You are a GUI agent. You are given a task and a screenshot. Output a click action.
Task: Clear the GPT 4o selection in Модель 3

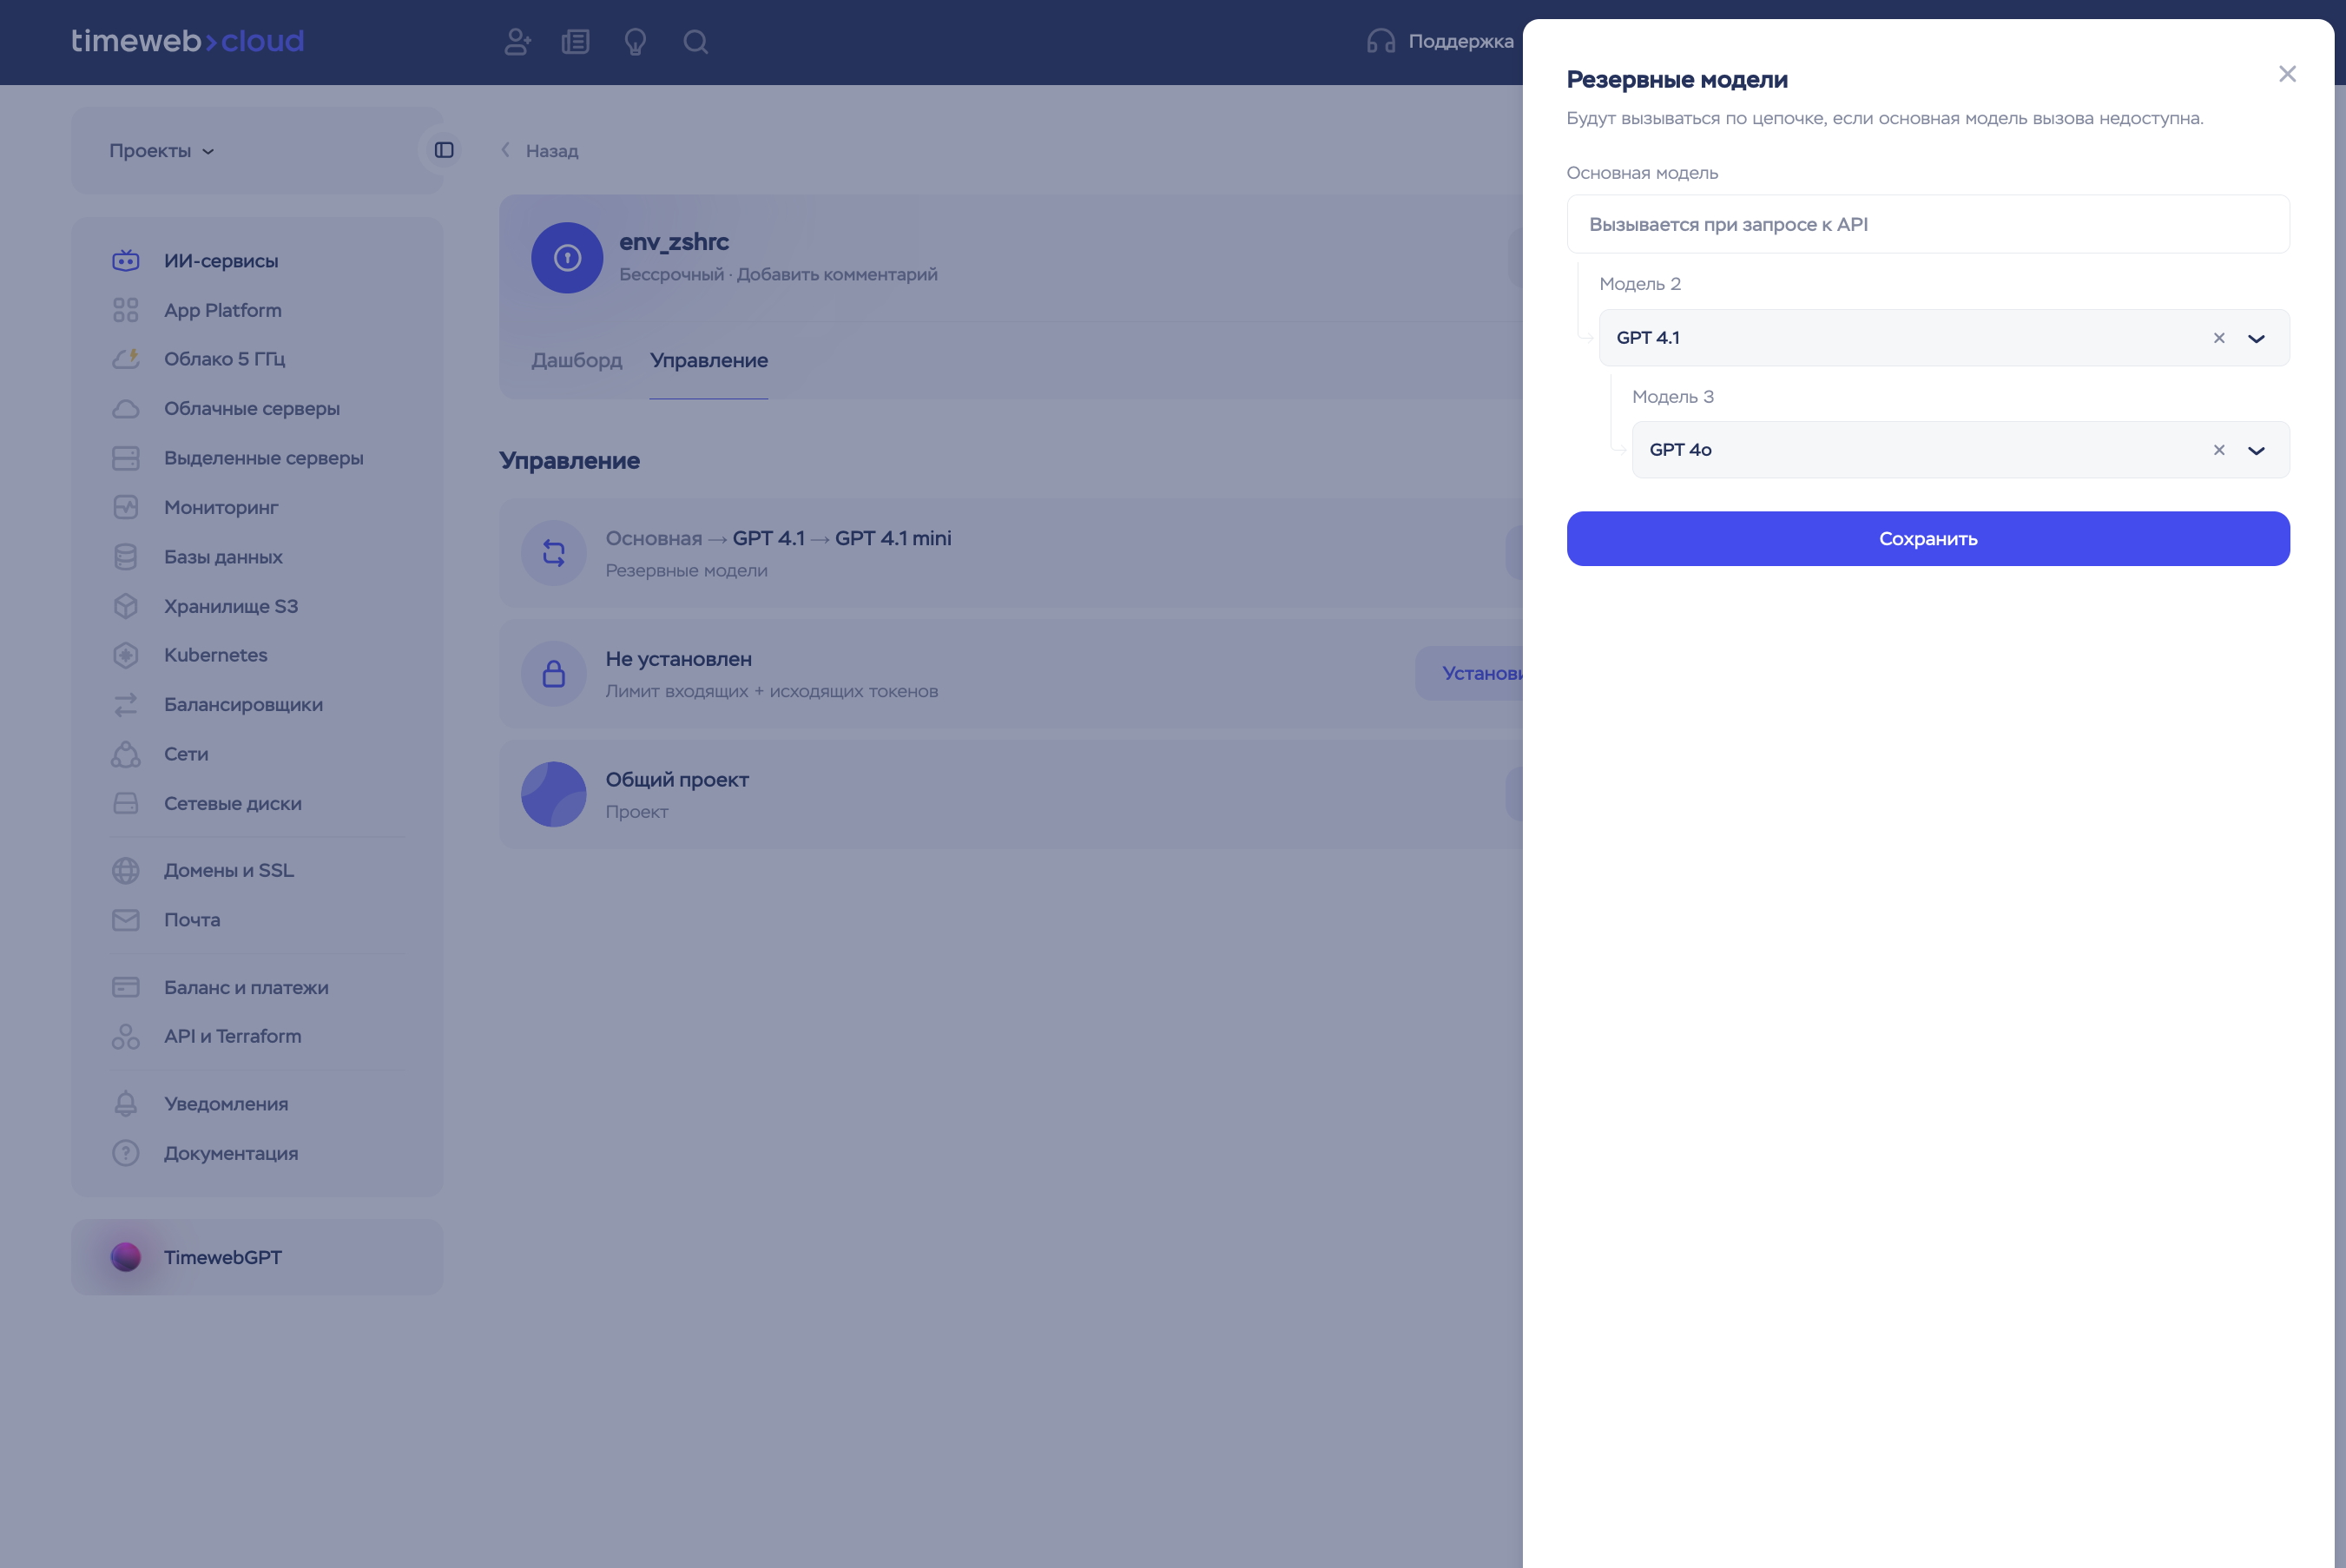(x=2219, y=450)
